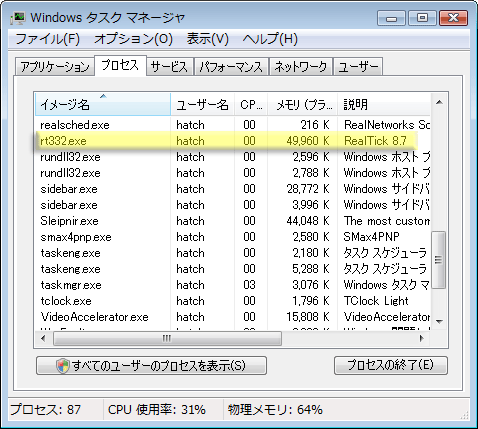Sort by ユーザー名 column header
Image resolution: width=478 pixels, height=429 pixels.
pos(203,105)
